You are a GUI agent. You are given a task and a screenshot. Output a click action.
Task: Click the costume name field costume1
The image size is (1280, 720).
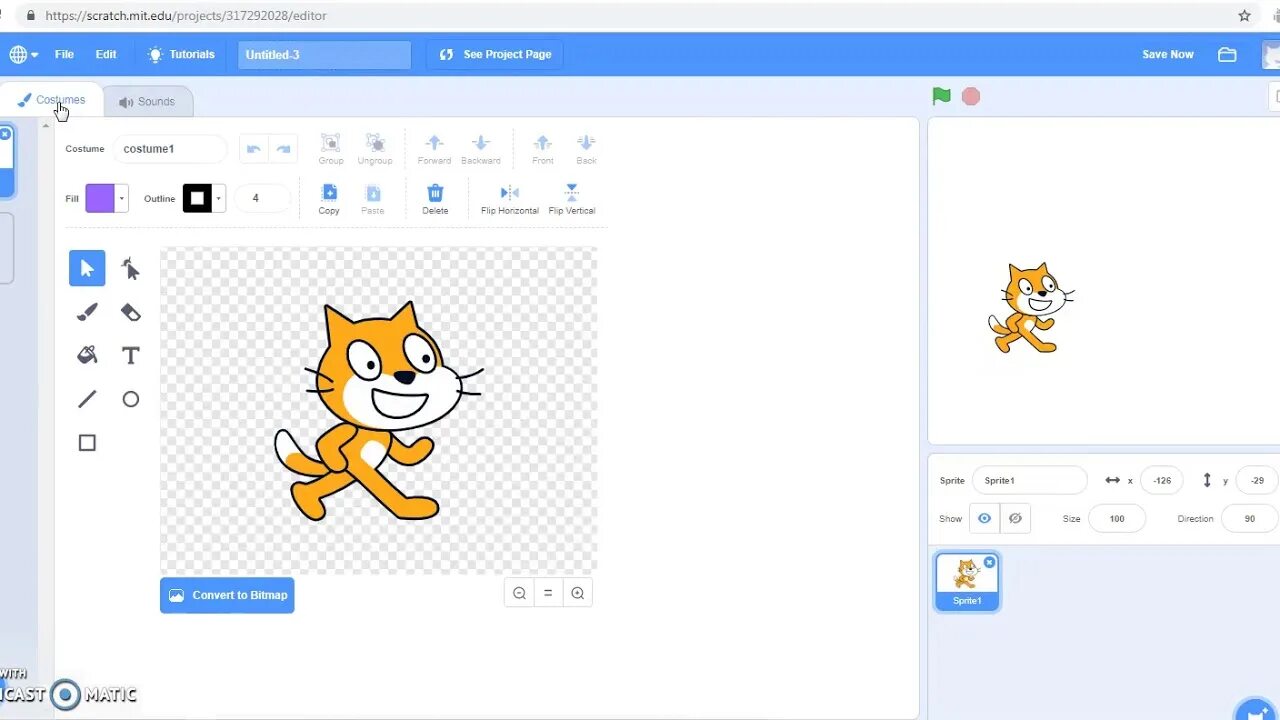point(170,149)
